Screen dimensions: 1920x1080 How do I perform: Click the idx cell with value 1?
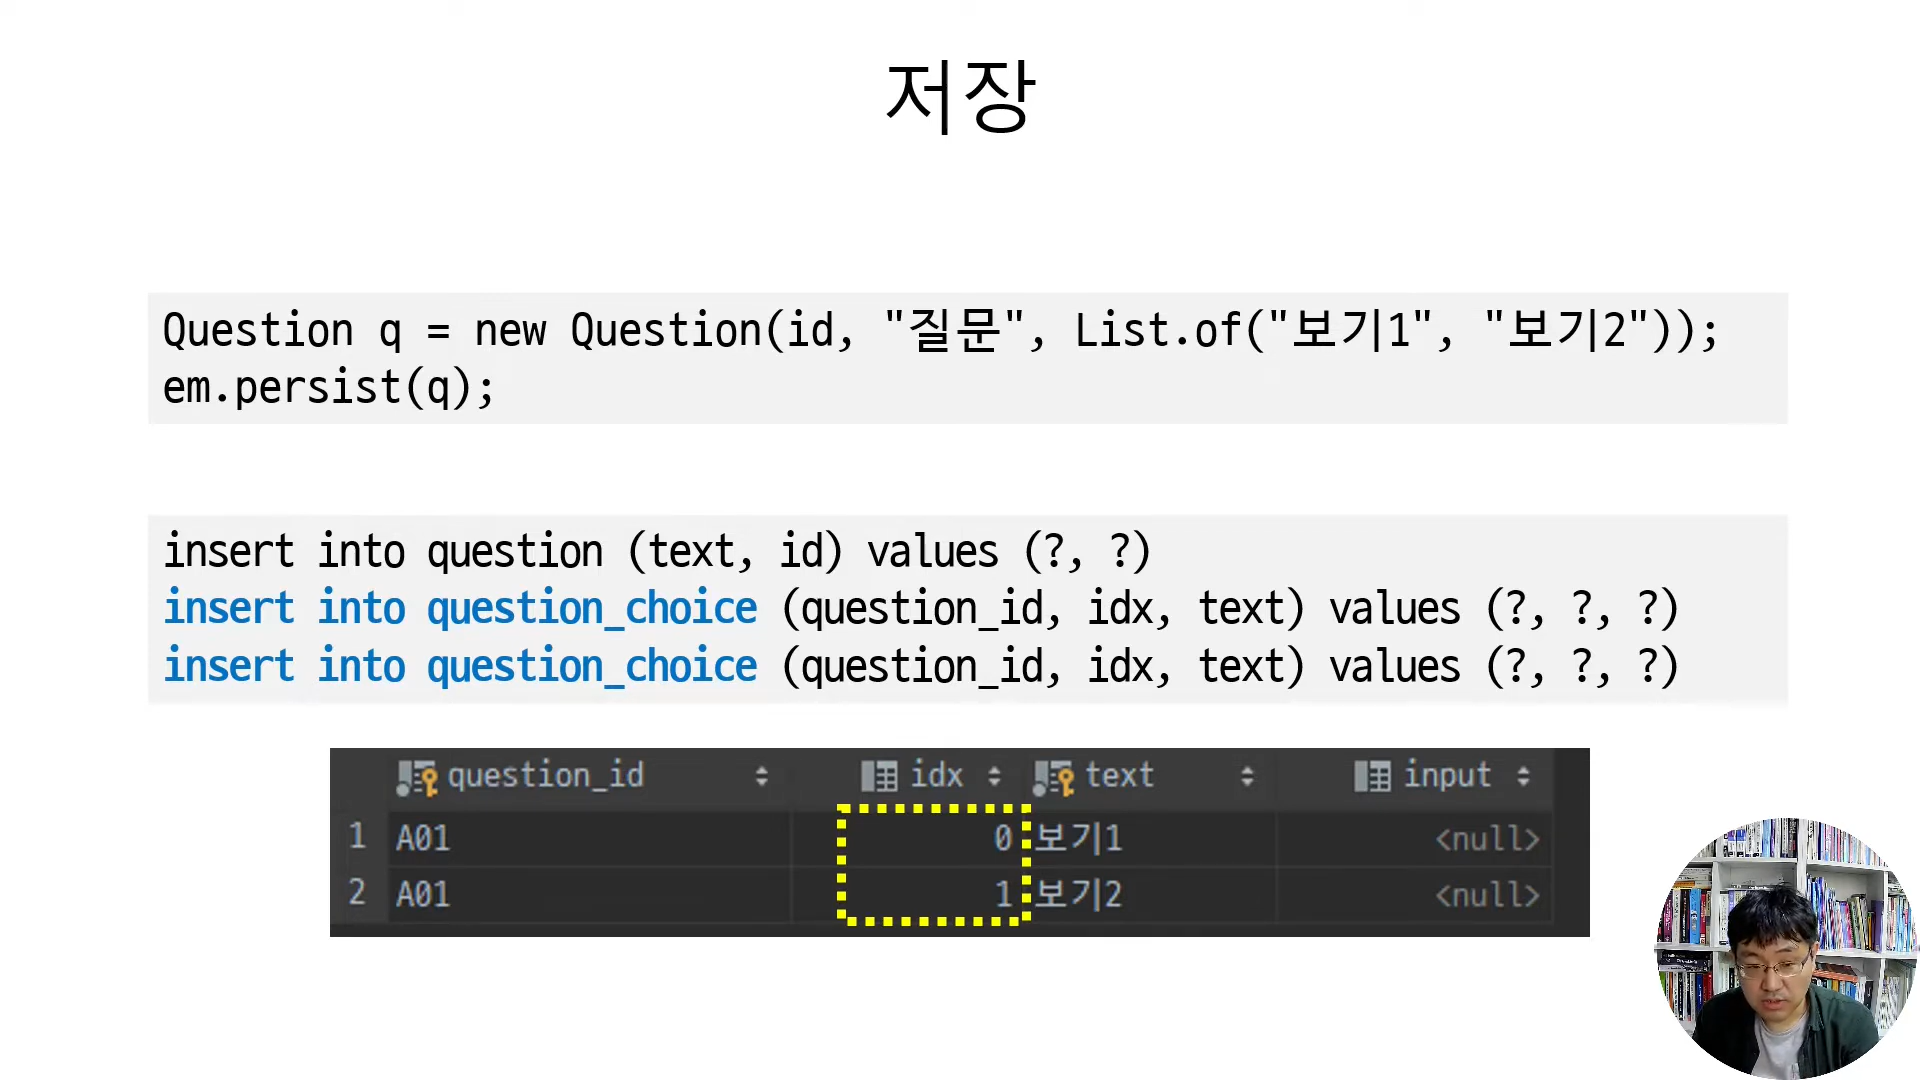tap(1002, 894)
